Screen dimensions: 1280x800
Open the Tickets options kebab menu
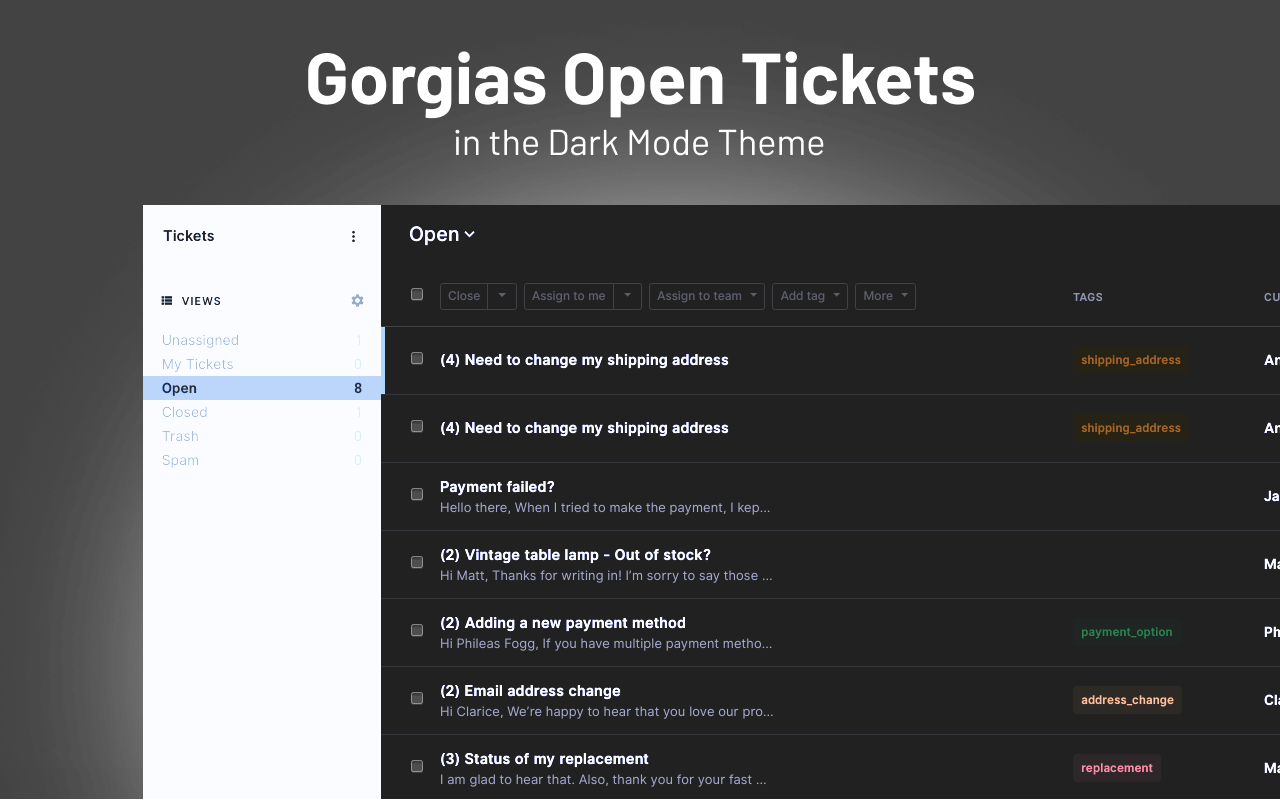(353, 236)
